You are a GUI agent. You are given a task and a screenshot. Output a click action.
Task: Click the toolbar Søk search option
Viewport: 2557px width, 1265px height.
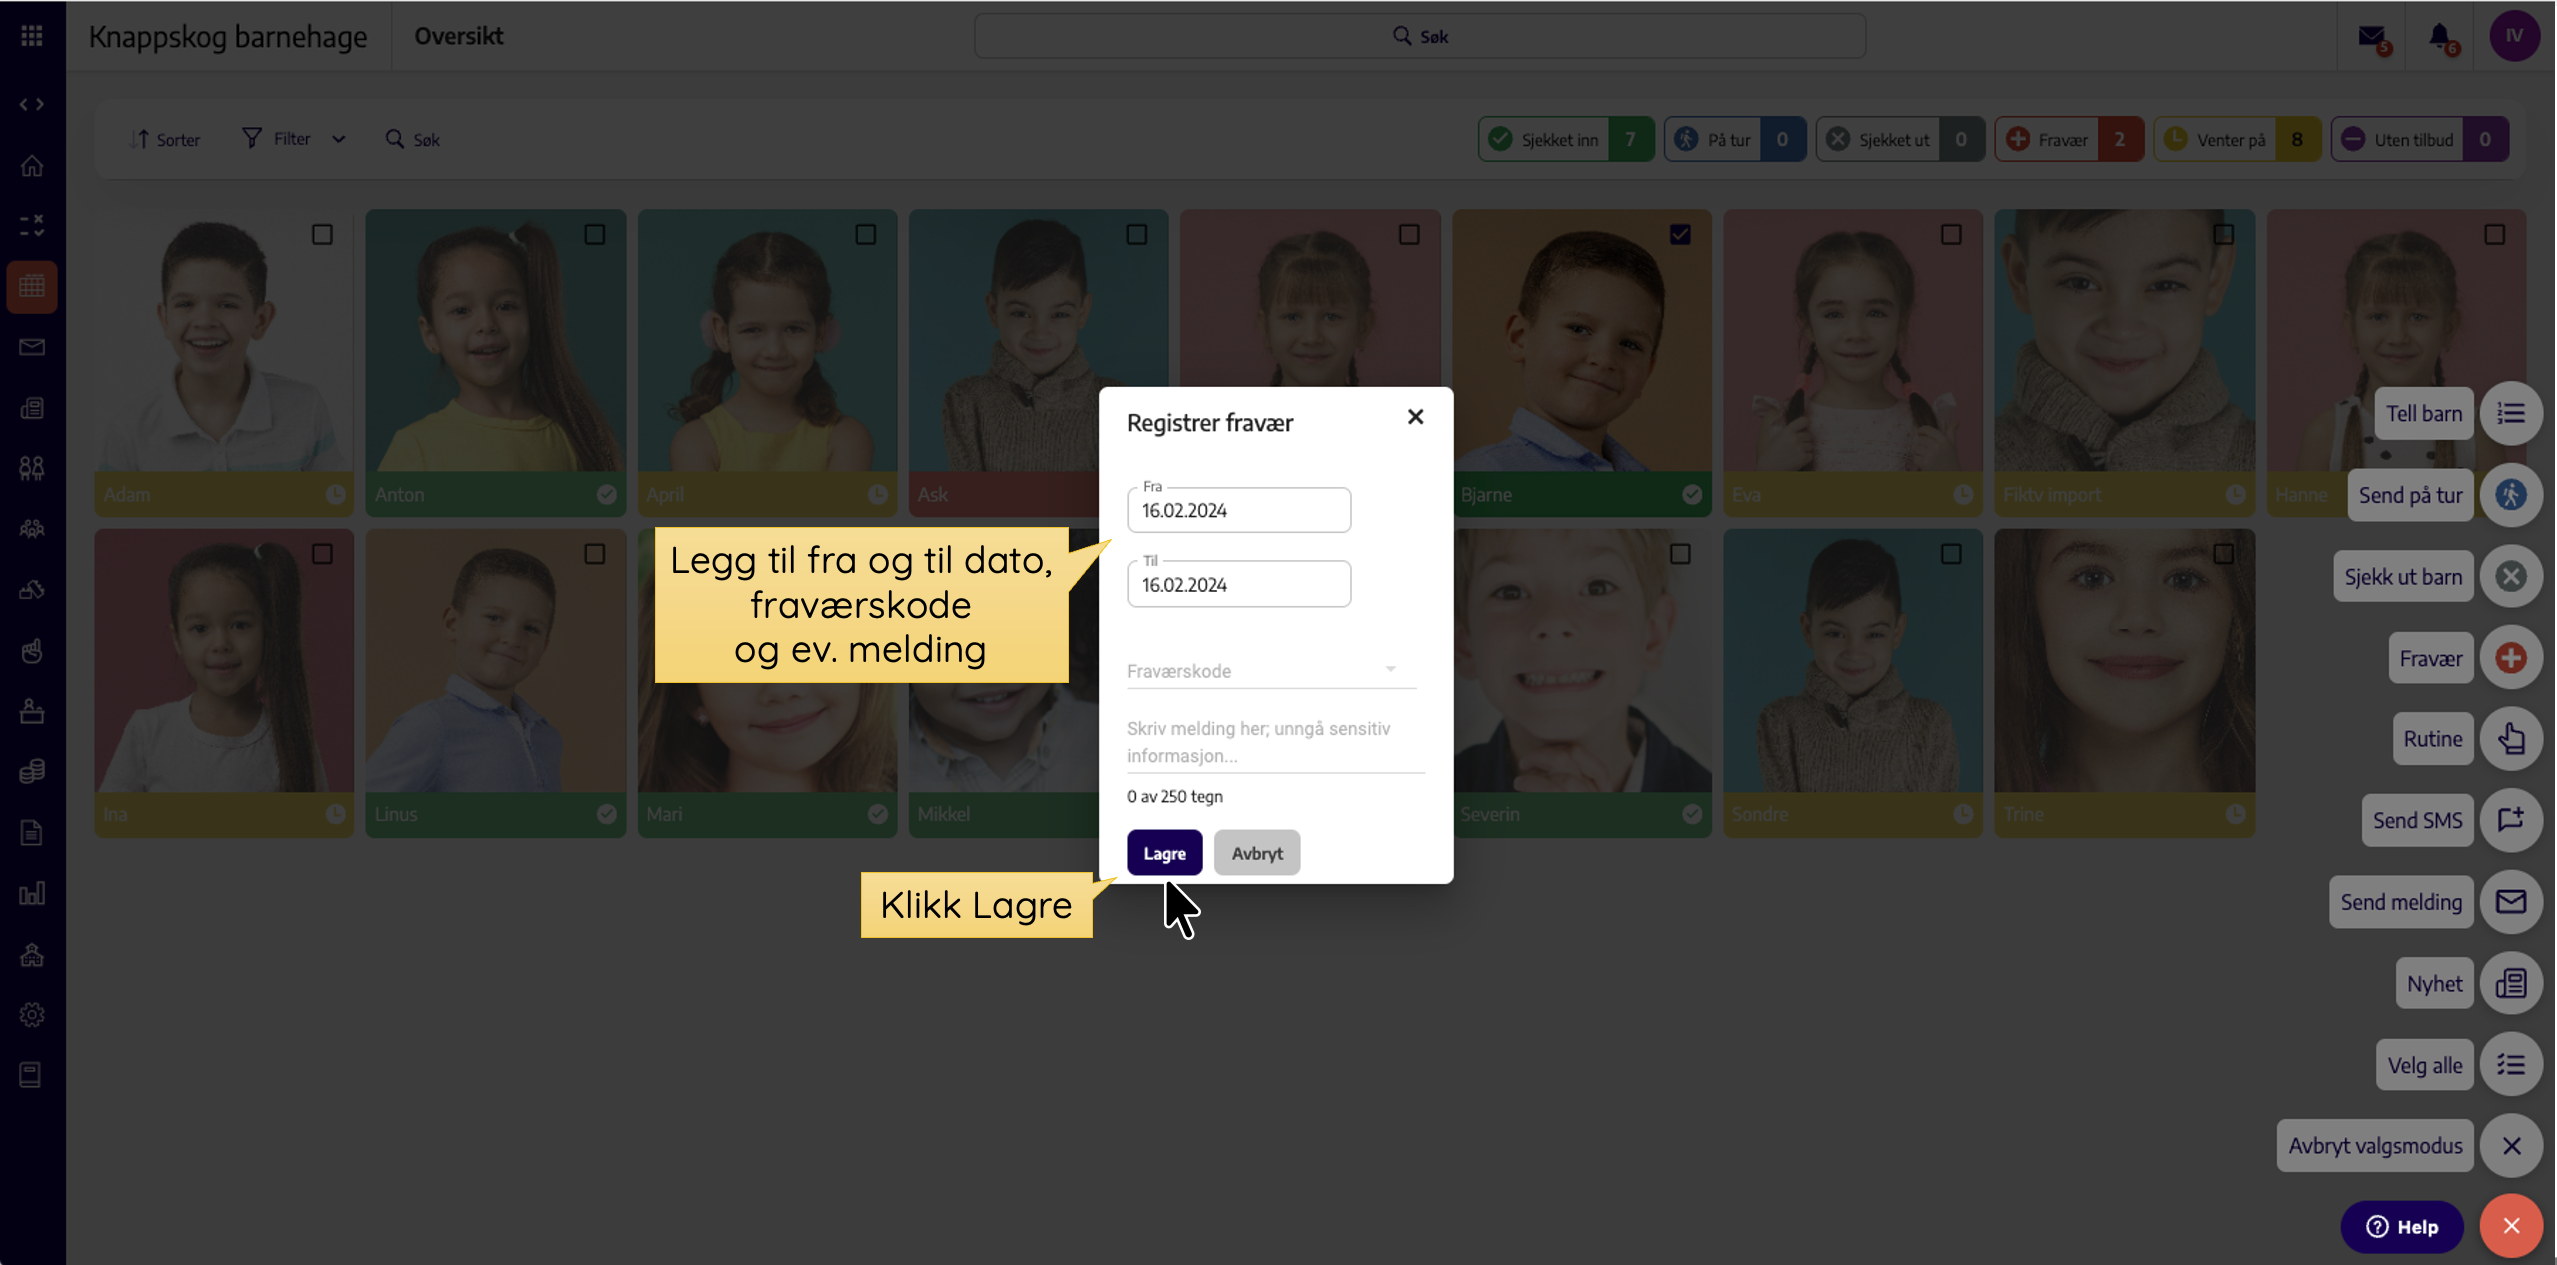[x=413, y=139]
